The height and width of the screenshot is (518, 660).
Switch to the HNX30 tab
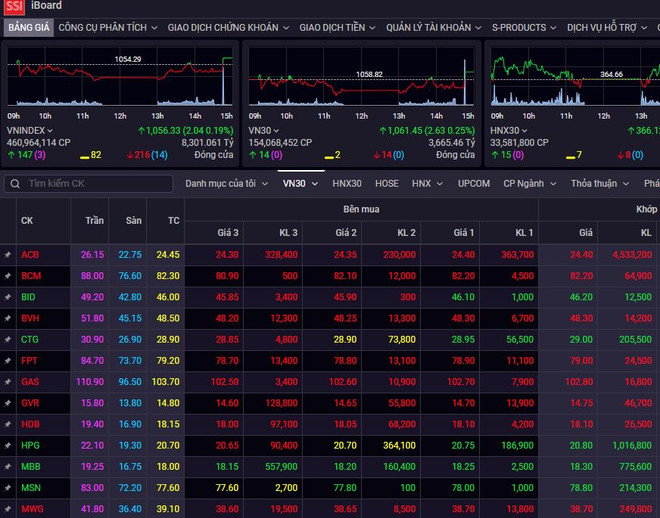pyautogui.click(x=347, y=184)
